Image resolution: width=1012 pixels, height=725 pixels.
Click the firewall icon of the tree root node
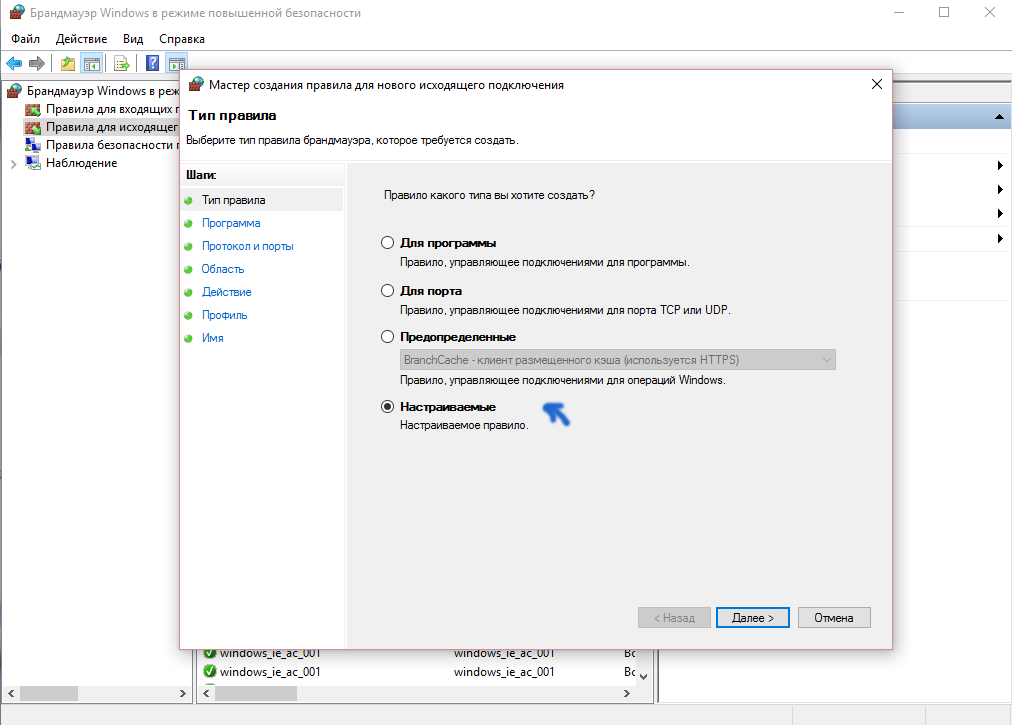click(x=14, y=91)
